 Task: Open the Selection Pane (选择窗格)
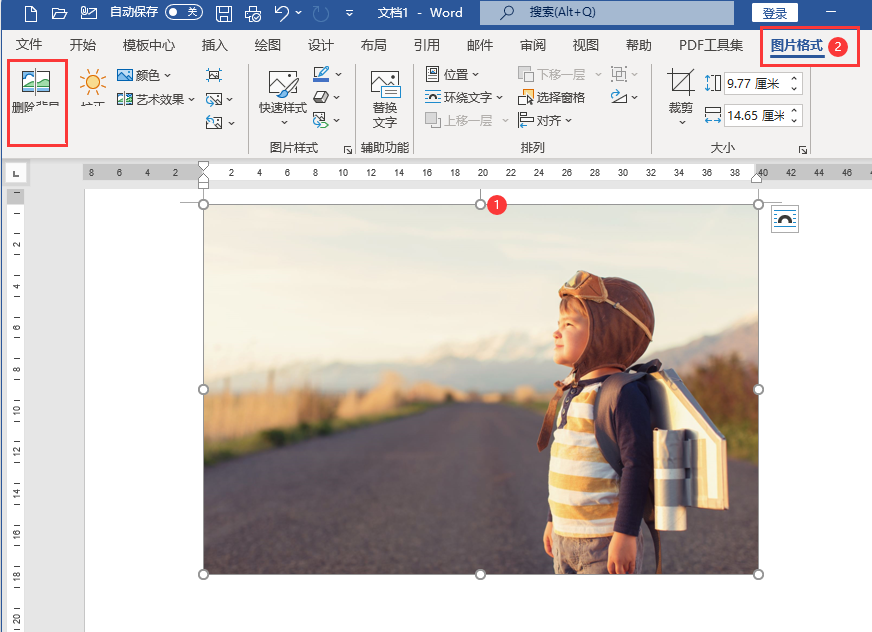pyautogui.click(x=552, y=98)
